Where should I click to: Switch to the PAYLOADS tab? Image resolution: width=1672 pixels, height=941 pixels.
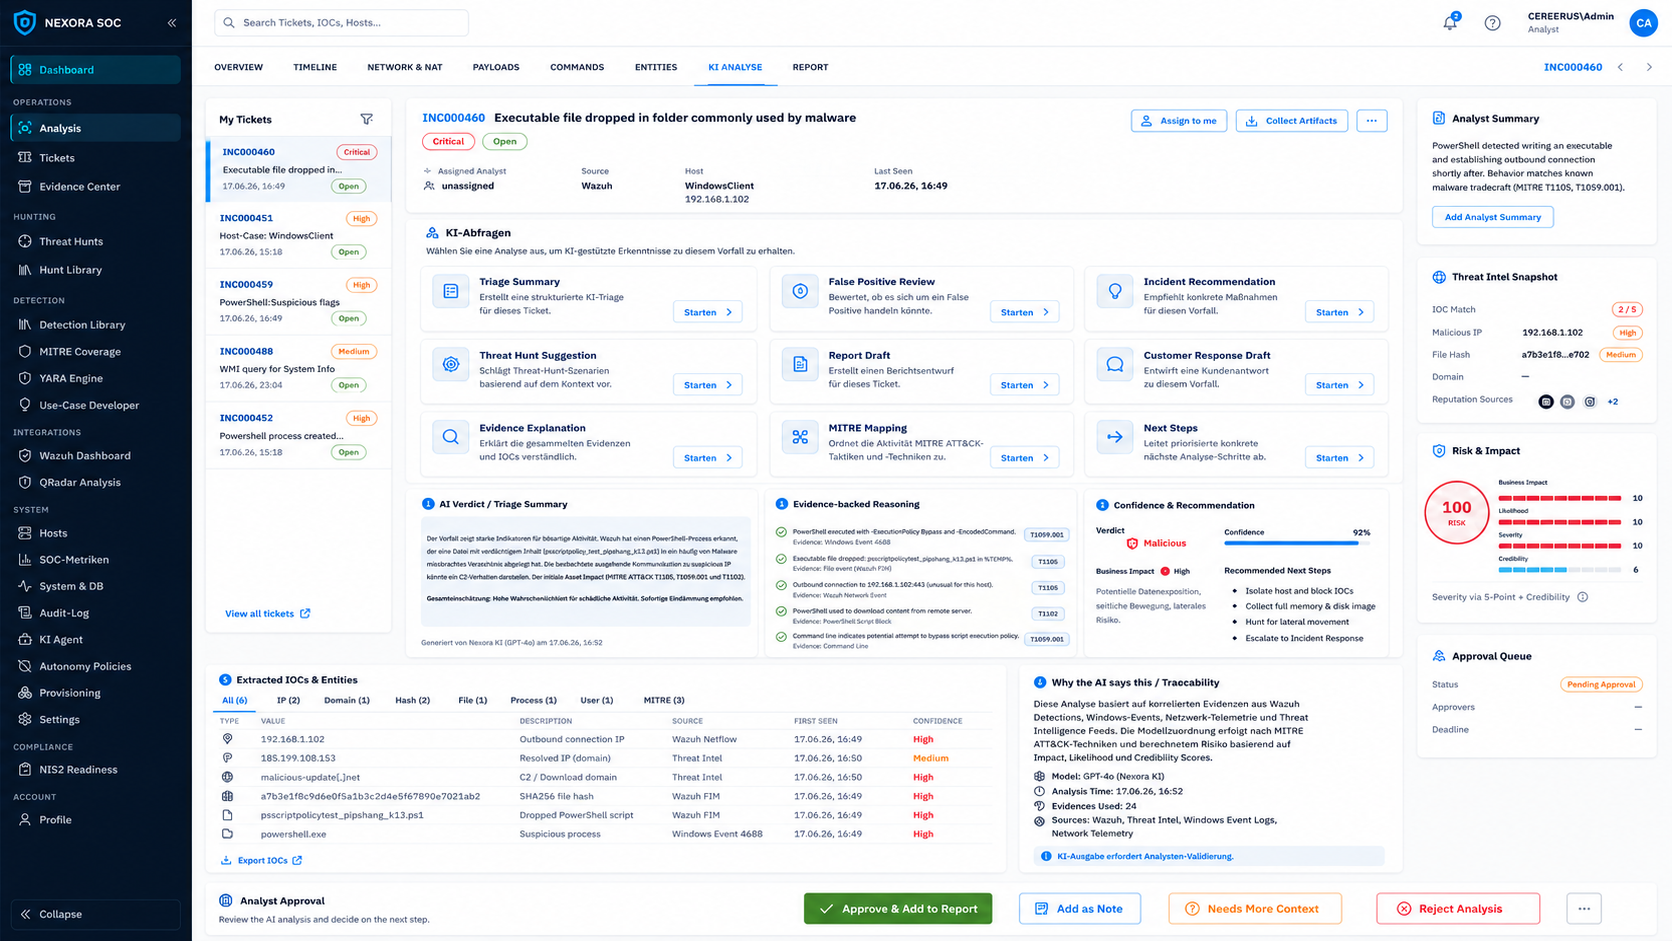(x=496, y=67)
